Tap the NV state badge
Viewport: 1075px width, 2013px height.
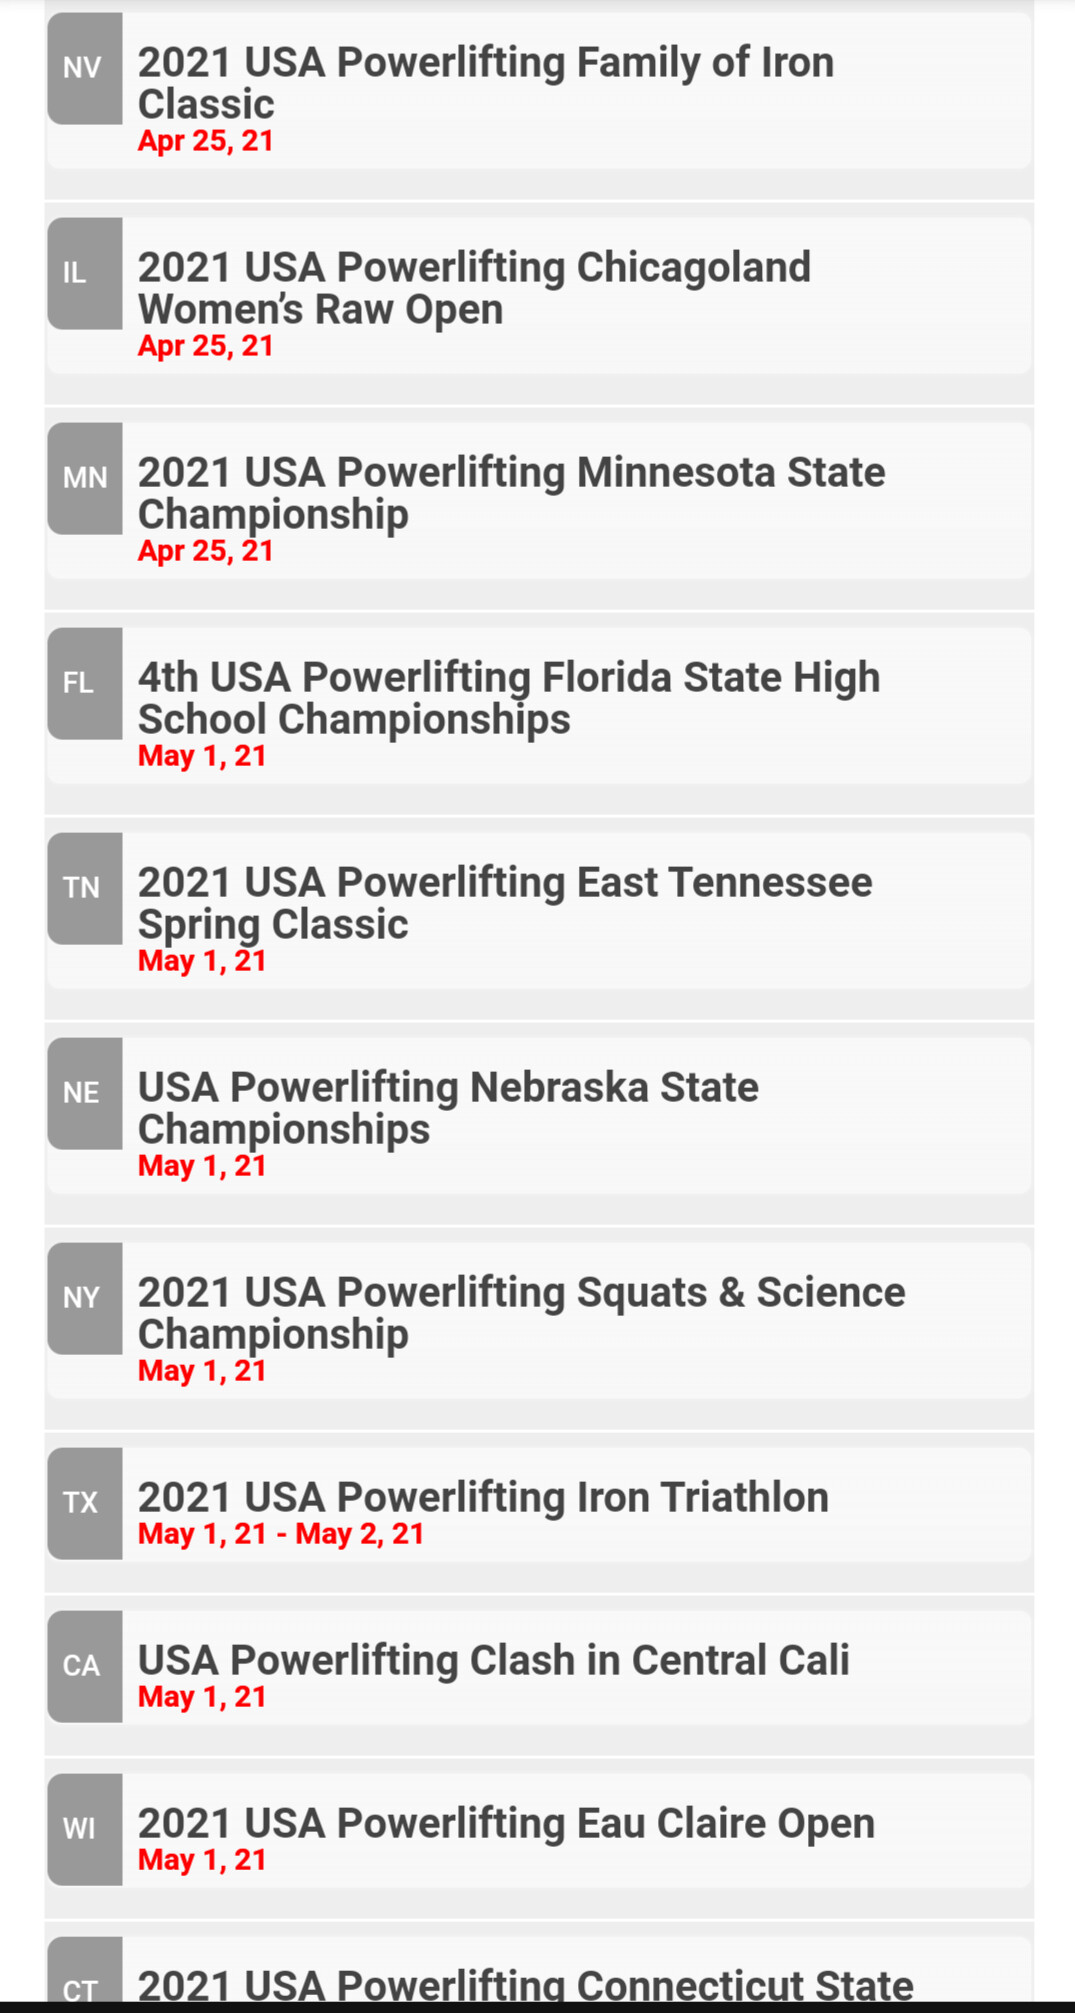point(85,68)
